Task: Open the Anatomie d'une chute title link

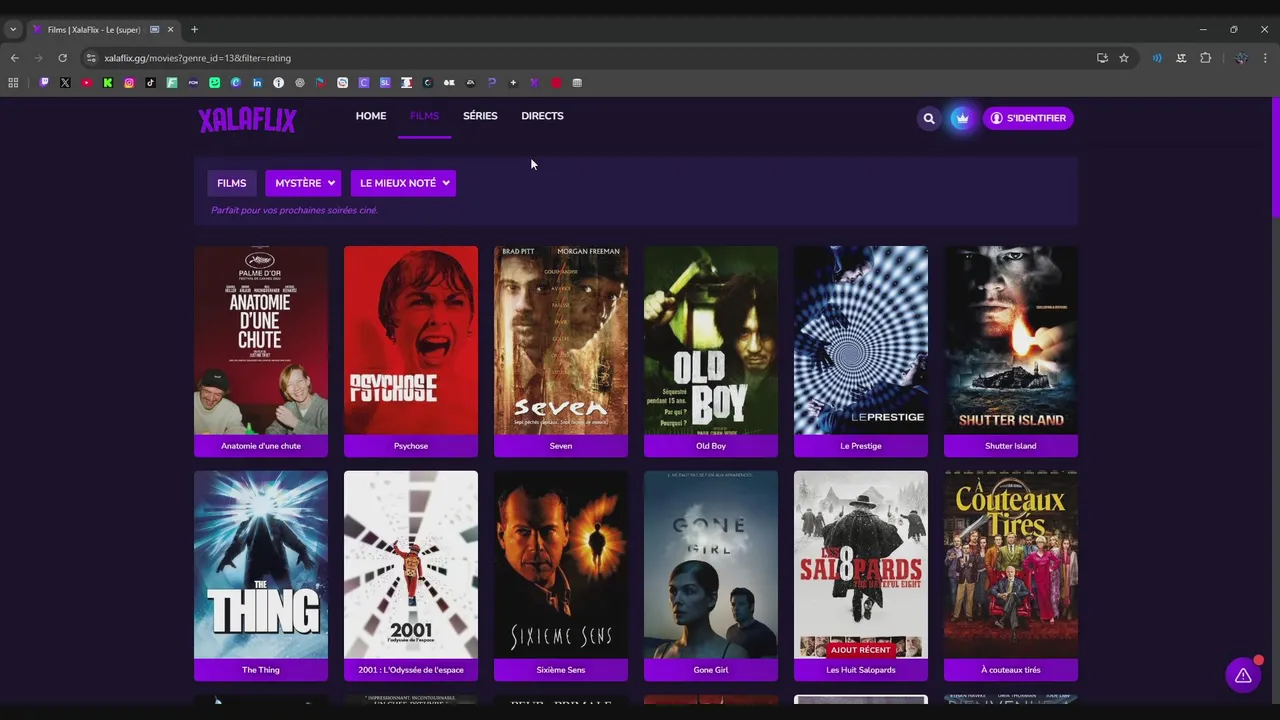Action: coord(261,446)
